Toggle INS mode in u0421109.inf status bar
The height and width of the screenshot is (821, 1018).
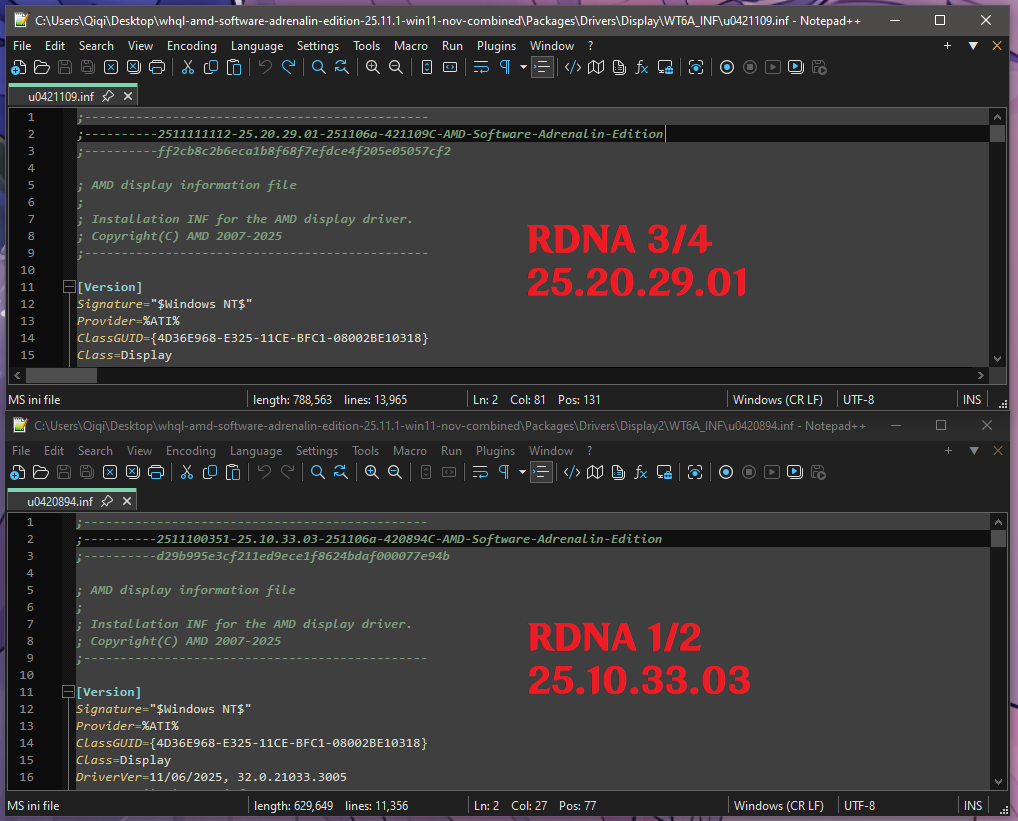[x=972, y=400]
